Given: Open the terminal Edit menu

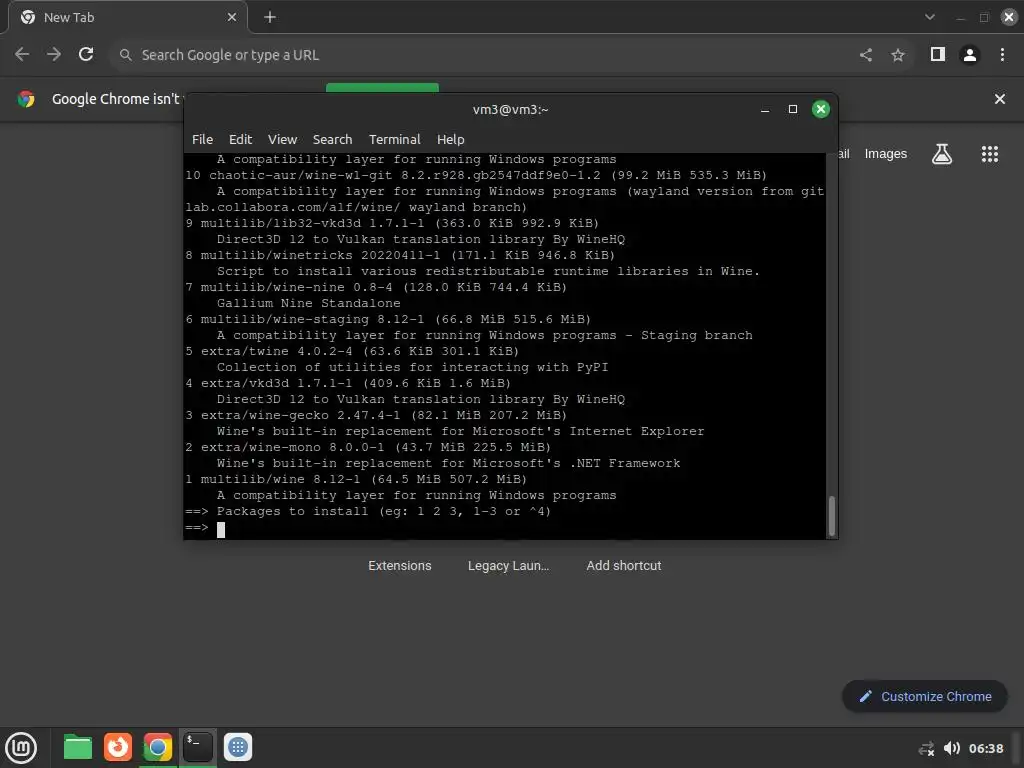Looking at the screenshot, I should tap(240, 139).
